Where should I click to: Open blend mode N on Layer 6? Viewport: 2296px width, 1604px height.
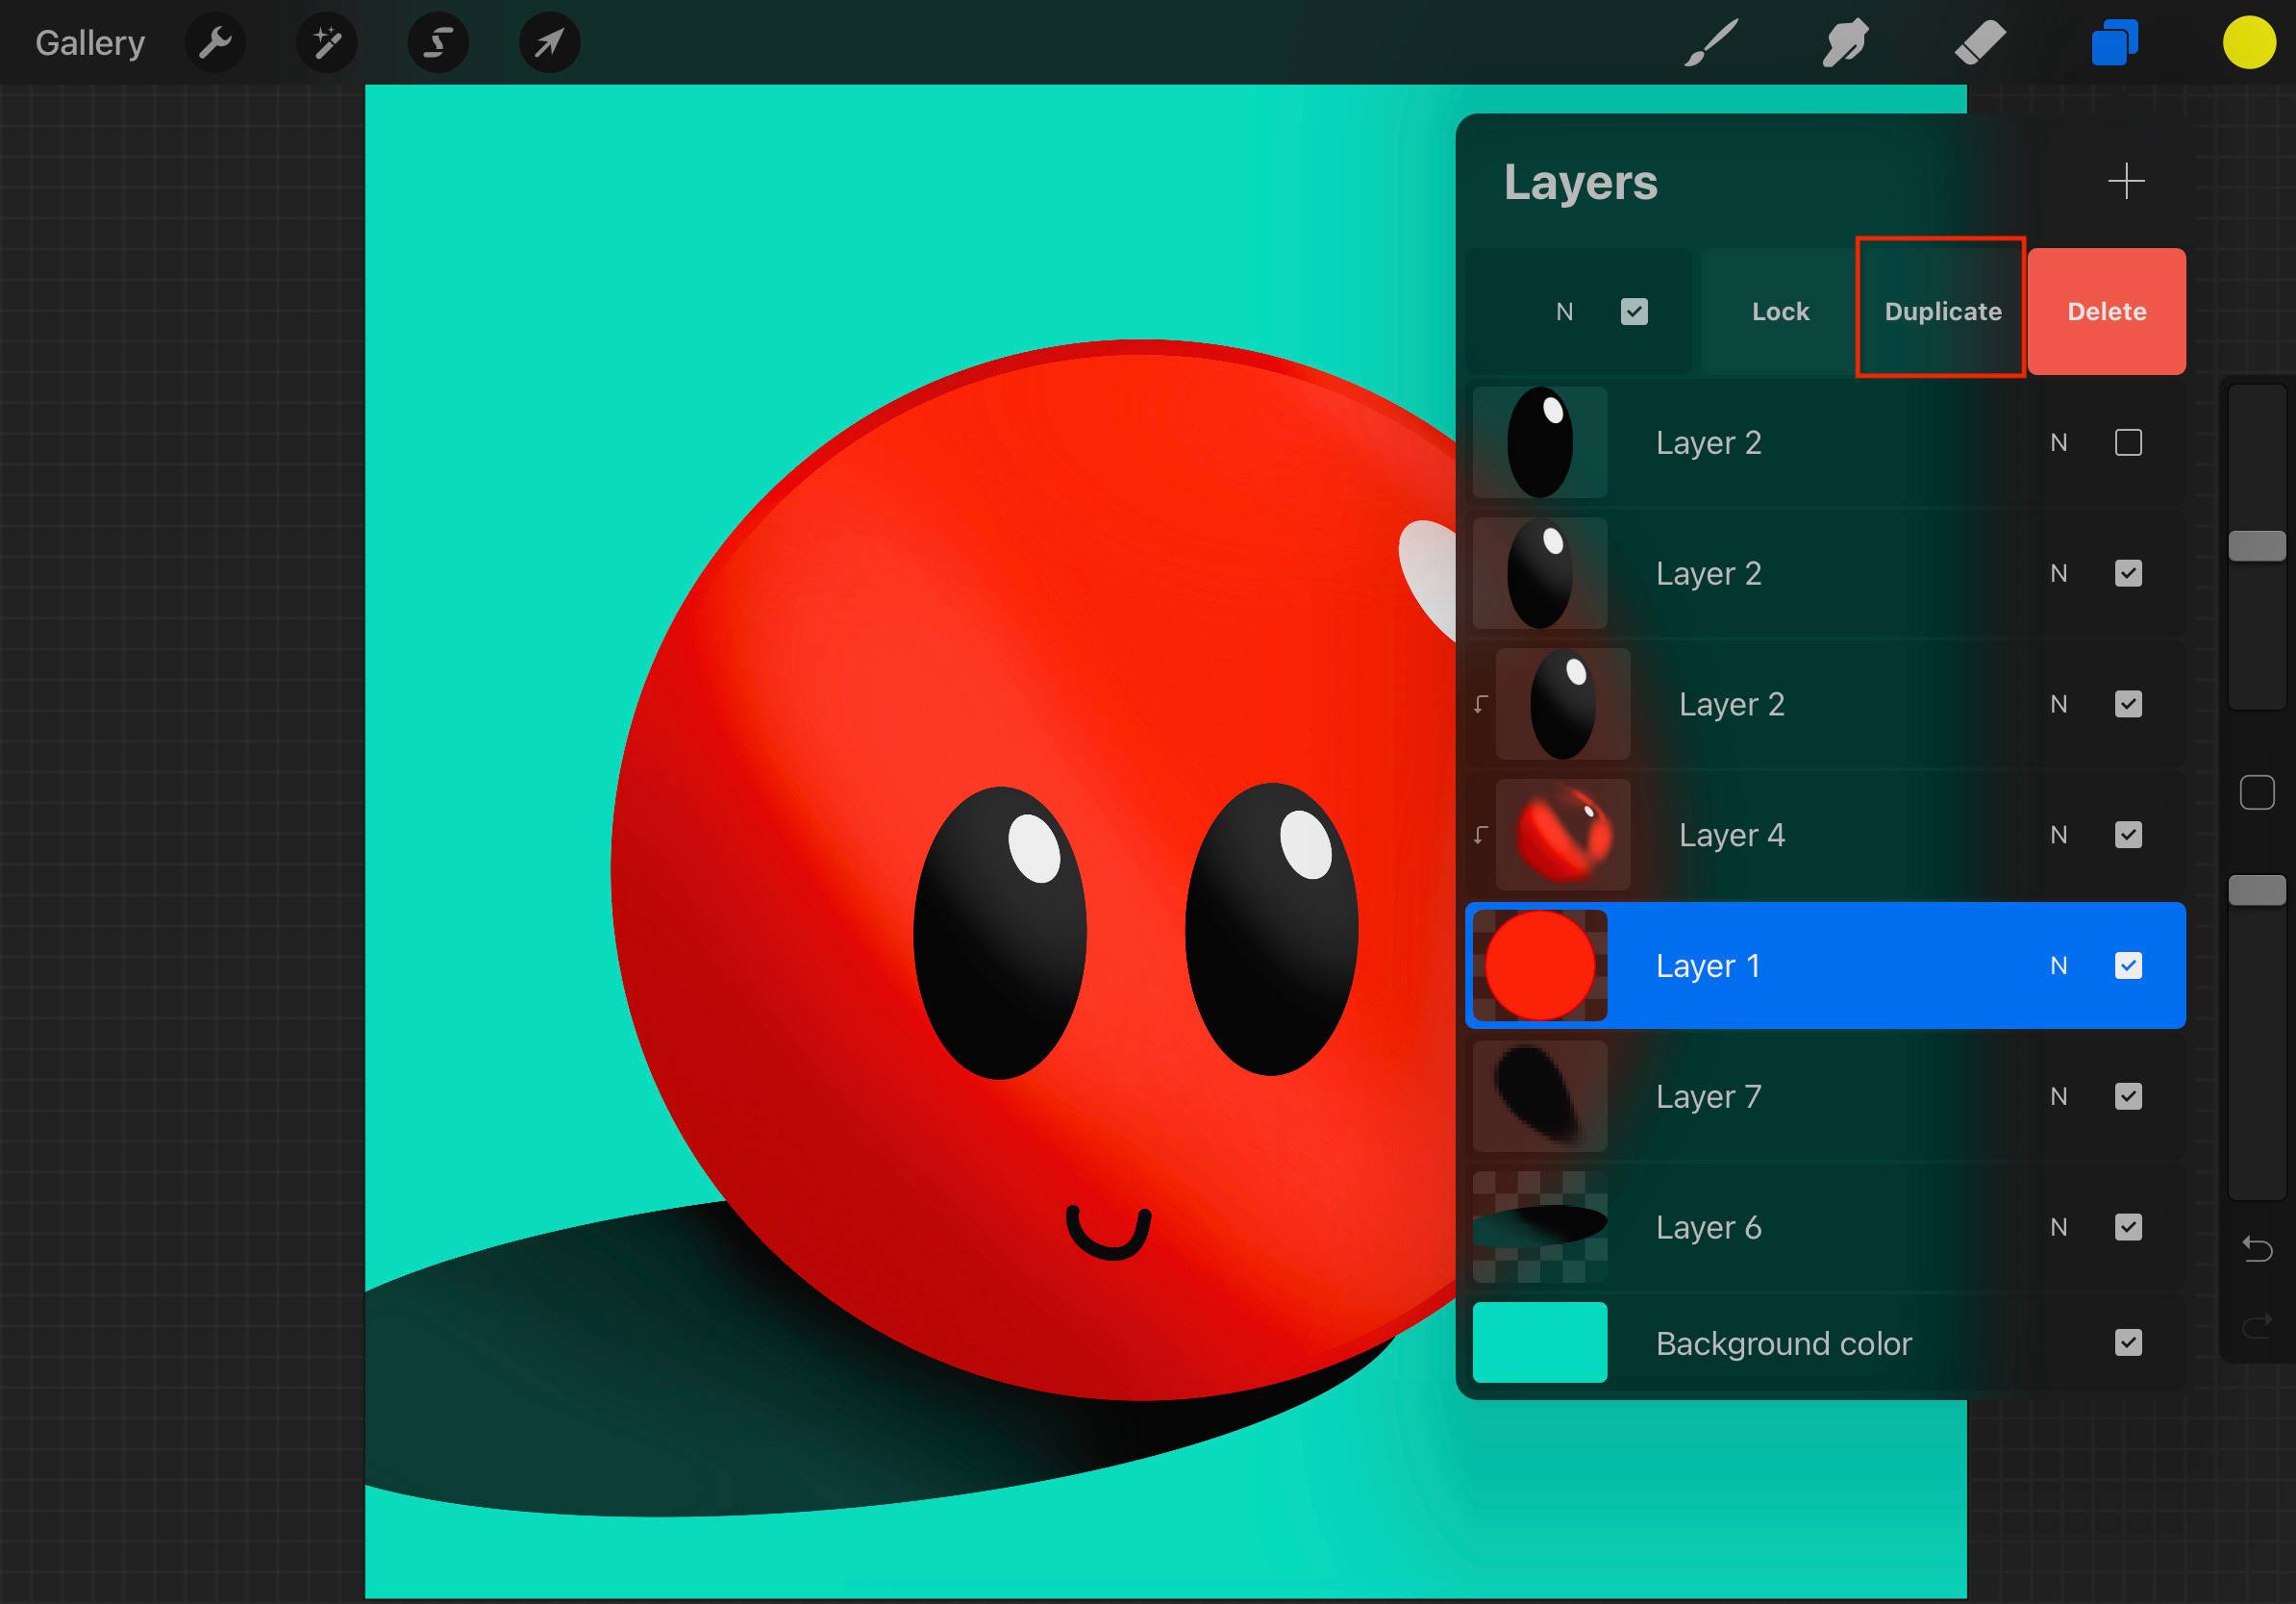(x=2058, y=1227)
